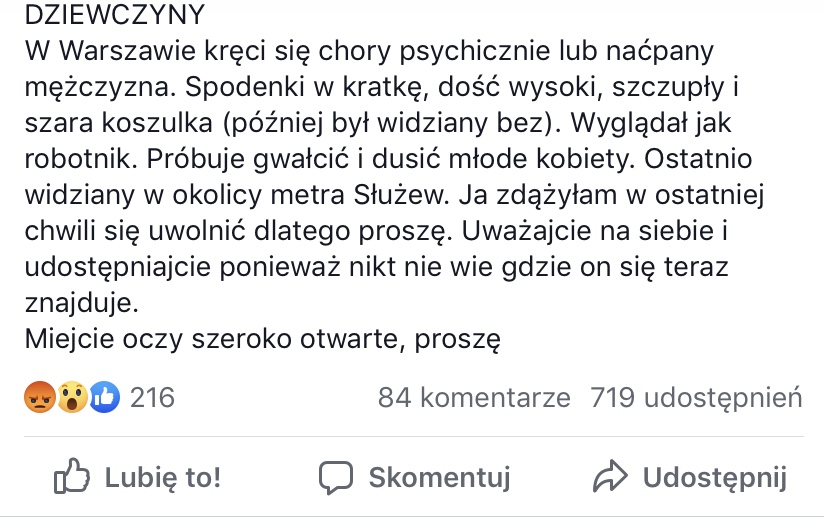Click the word 'znajduje.' in the post
The image size is (824, 517).
click(x=81, y=303)
